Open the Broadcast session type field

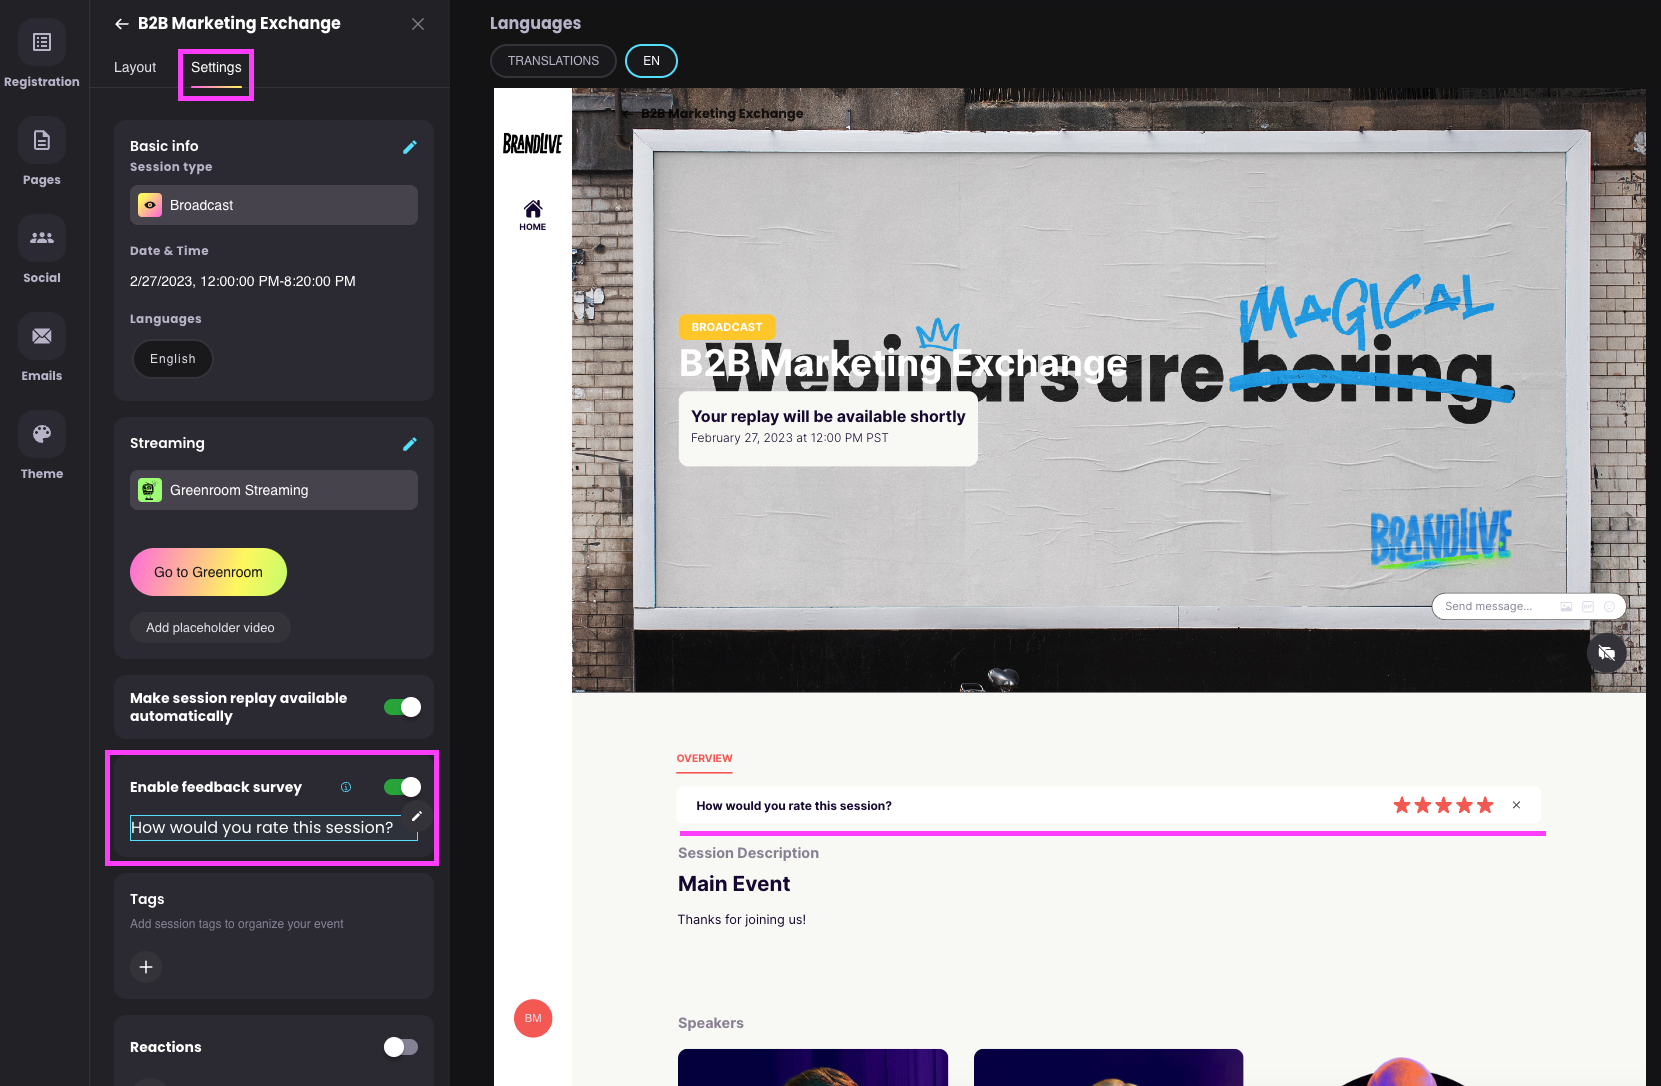(x=274, y=205)
